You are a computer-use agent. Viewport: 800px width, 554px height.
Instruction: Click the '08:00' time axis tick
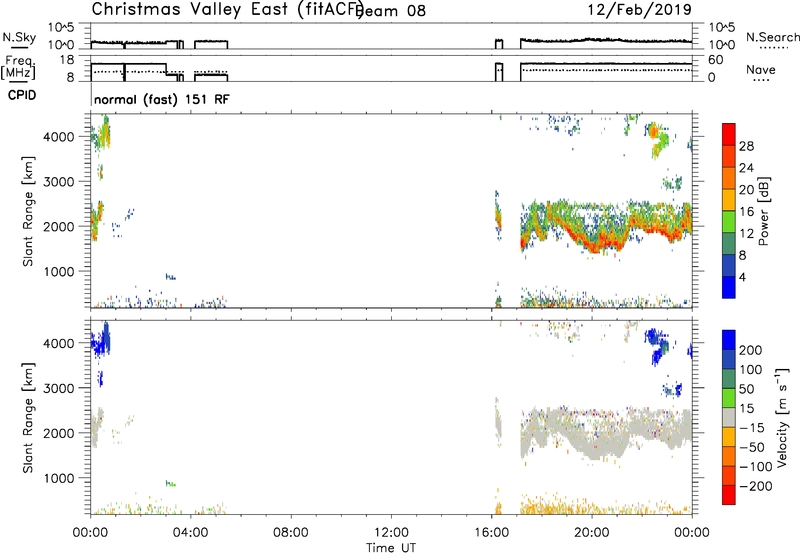(x=291, y=533)
